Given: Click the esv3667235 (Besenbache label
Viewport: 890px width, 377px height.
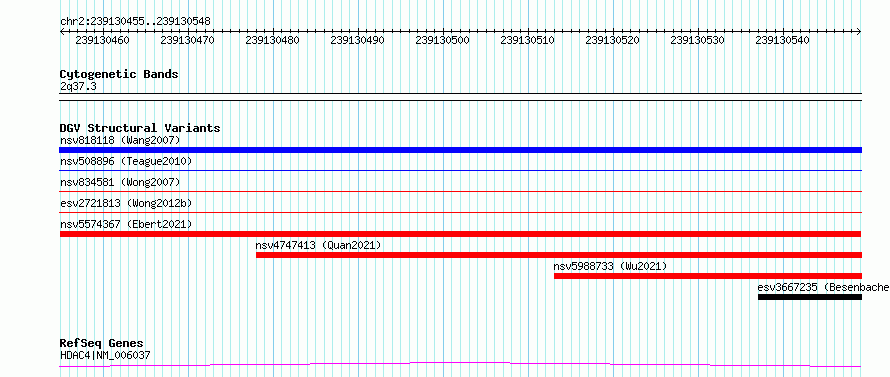Looking at the screenshot, I should tap(823, 287).
